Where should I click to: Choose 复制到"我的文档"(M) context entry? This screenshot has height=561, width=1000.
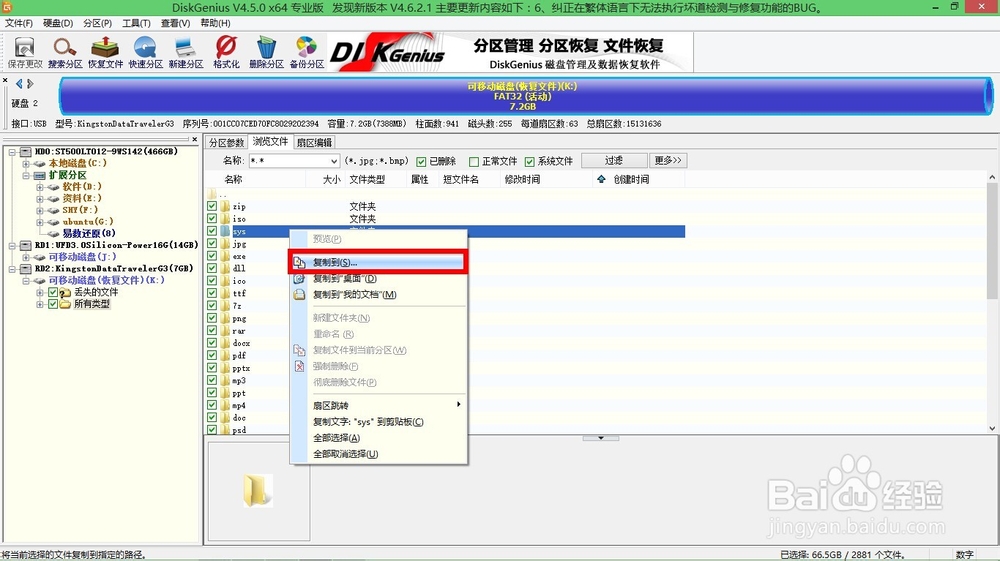pyautogui.click(x=379, y=295)
